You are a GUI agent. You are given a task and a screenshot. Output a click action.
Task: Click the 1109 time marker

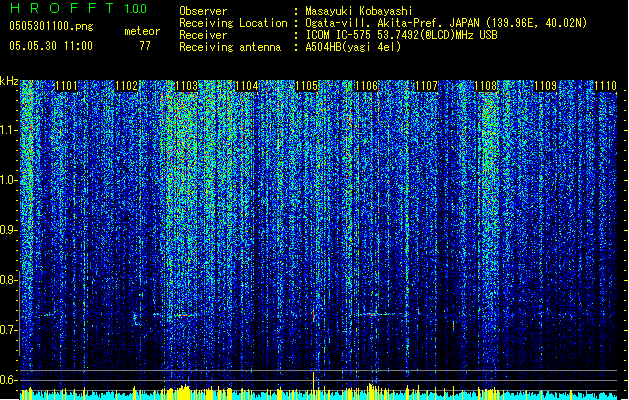point(546,86)
